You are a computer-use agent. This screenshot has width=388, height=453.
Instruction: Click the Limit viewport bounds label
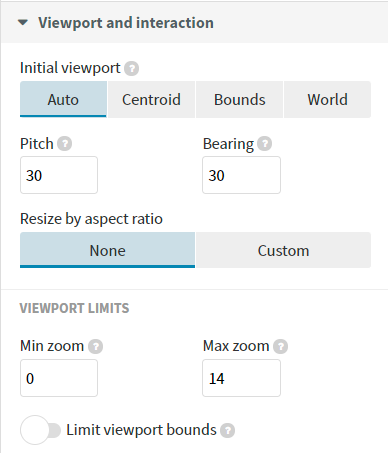click(141, 430)
